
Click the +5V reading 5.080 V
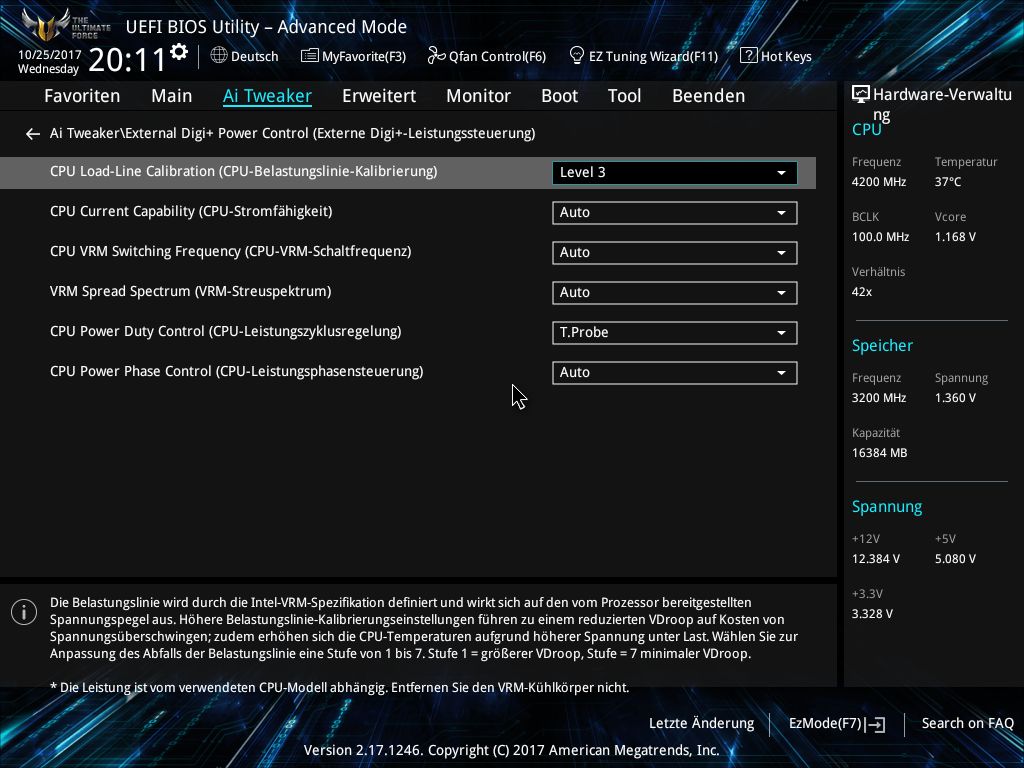click(x=955, y=559)
